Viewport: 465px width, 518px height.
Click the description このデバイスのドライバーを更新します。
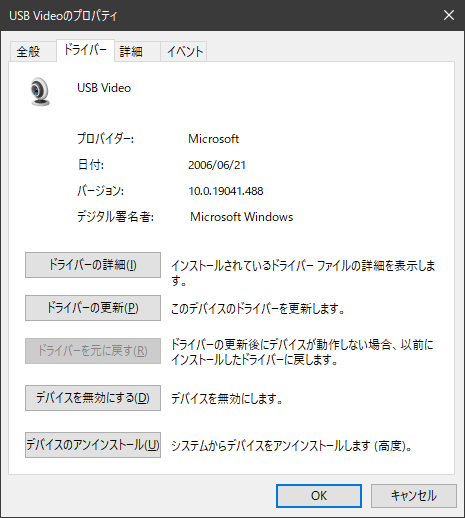coord(258,309)
